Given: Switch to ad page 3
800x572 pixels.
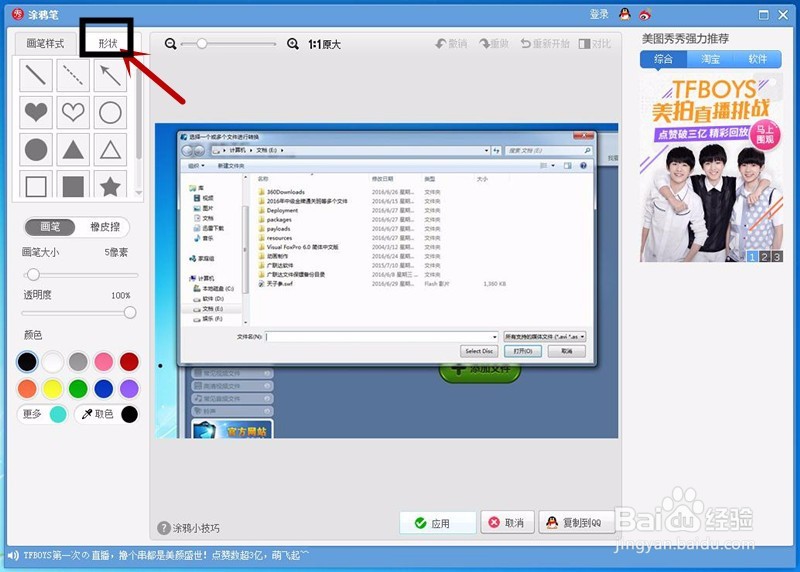Looking at the screenshot, I should pos(777,257).
